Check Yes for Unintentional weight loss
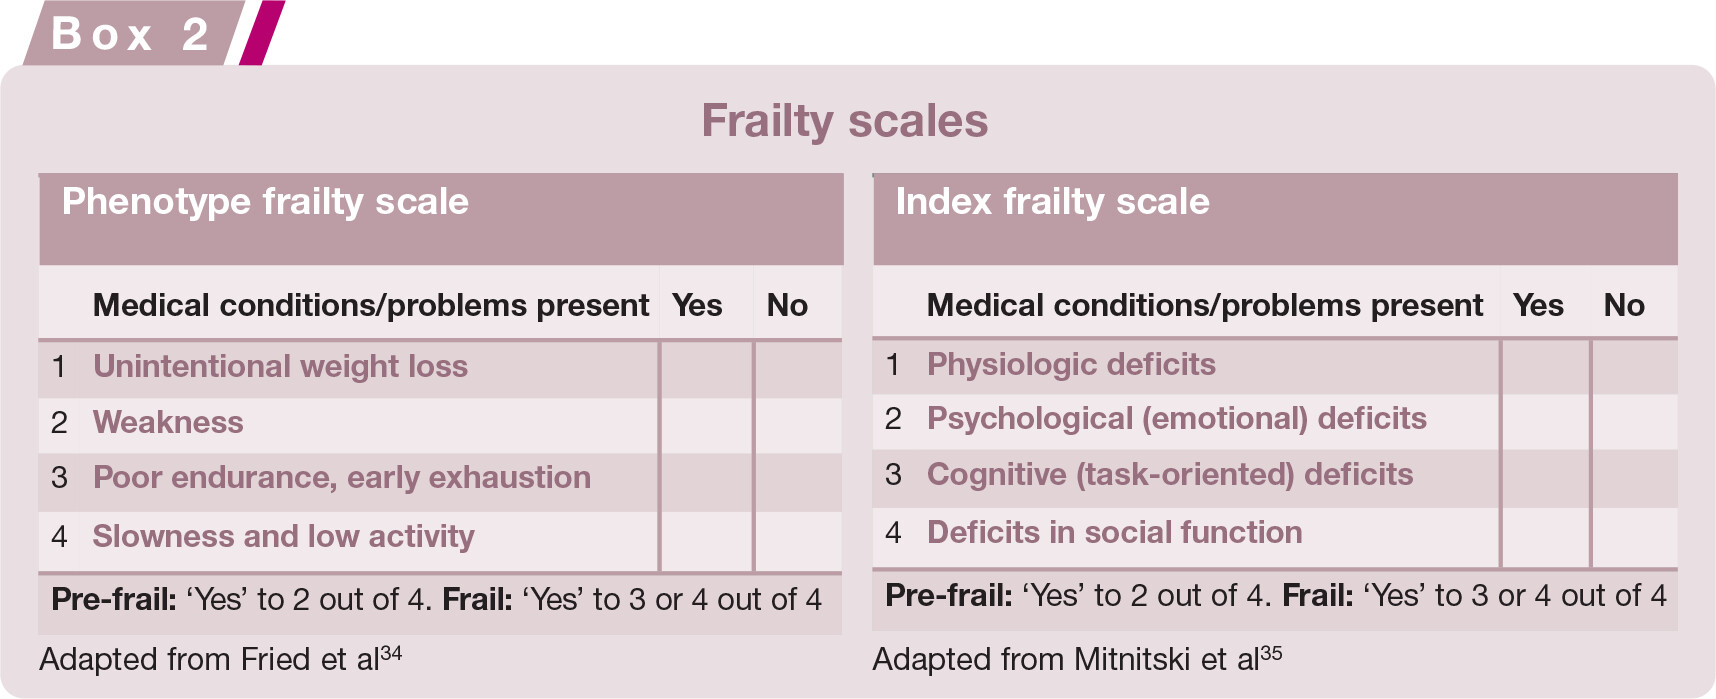Screen dimensions: 1716x699 point(706,369)
